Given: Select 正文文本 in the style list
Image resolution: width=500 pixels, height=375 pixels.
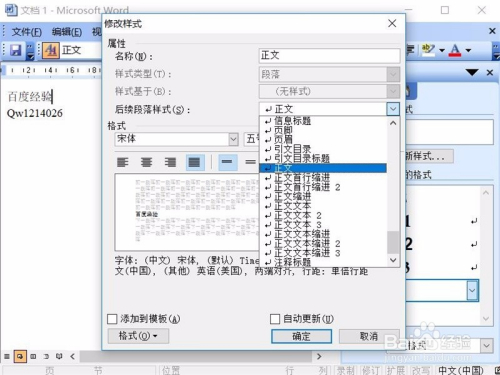Looking at the screenshot, I should coord(323,206).
